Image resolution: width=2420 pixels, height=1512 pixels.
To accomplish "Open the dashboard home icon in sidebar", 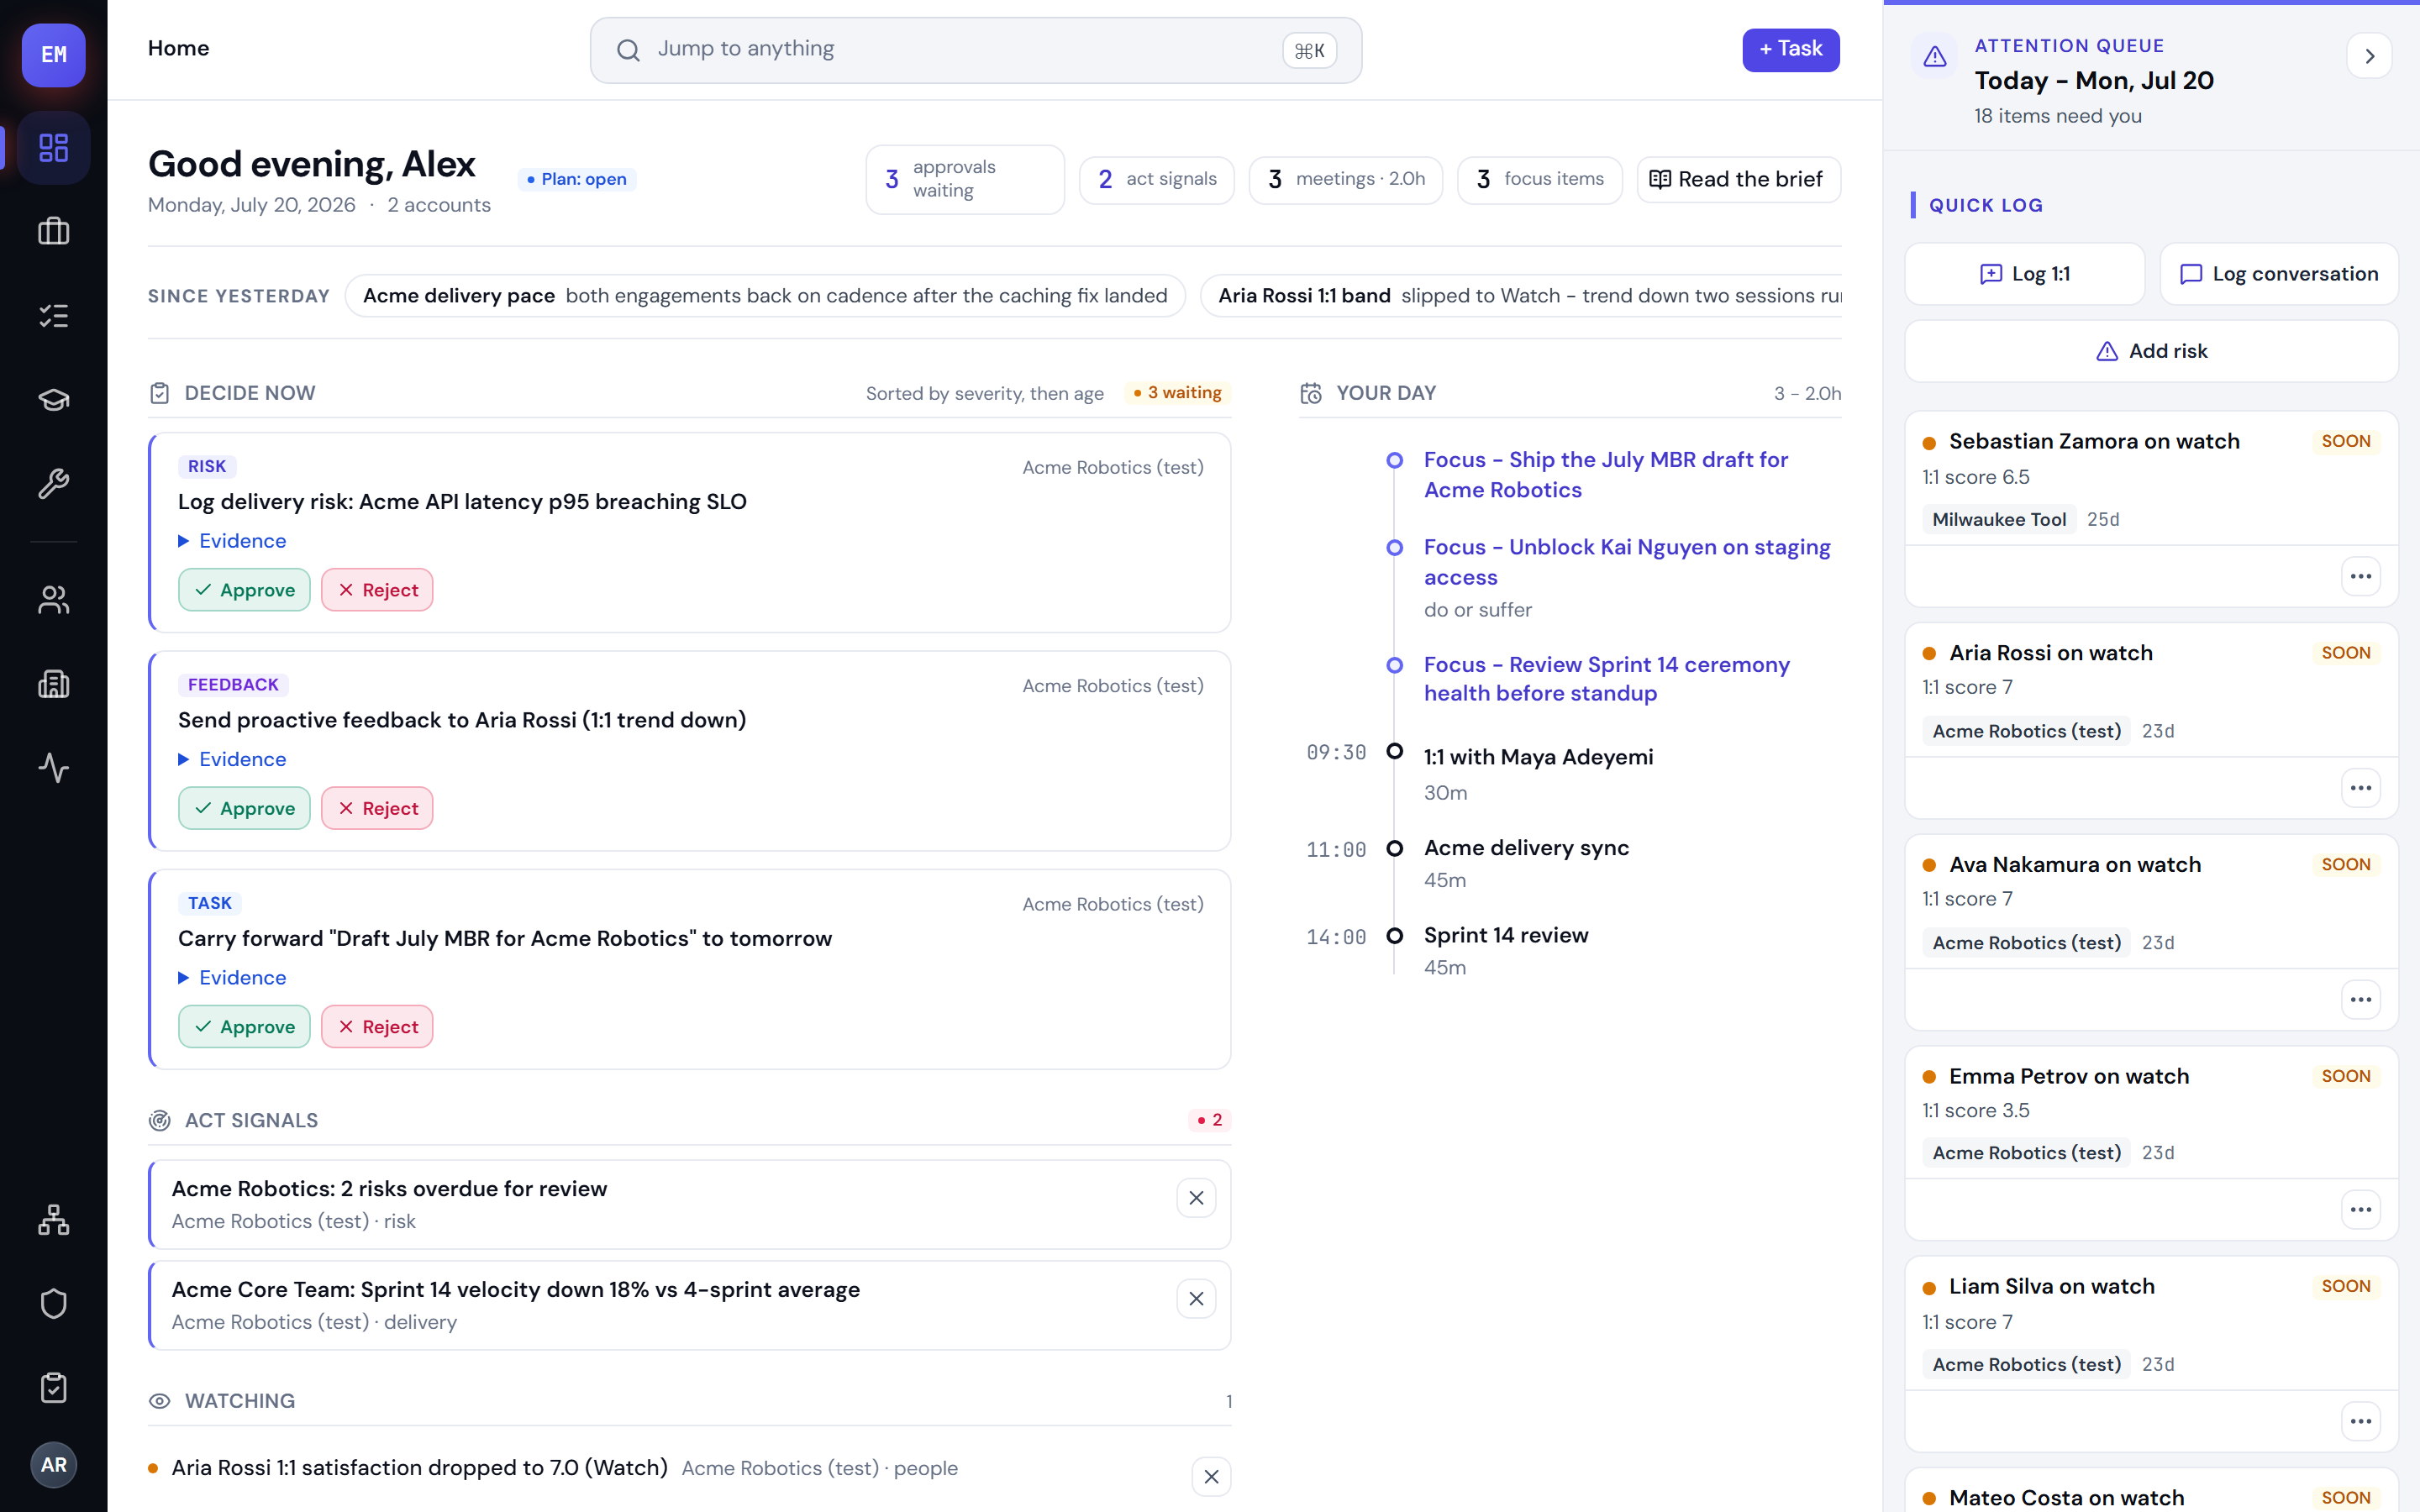I will click(53, 148).
